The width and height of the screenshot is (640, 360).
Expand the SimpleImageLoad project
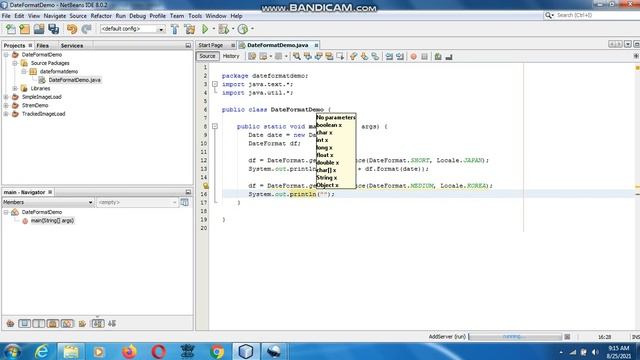coord(6,97)
